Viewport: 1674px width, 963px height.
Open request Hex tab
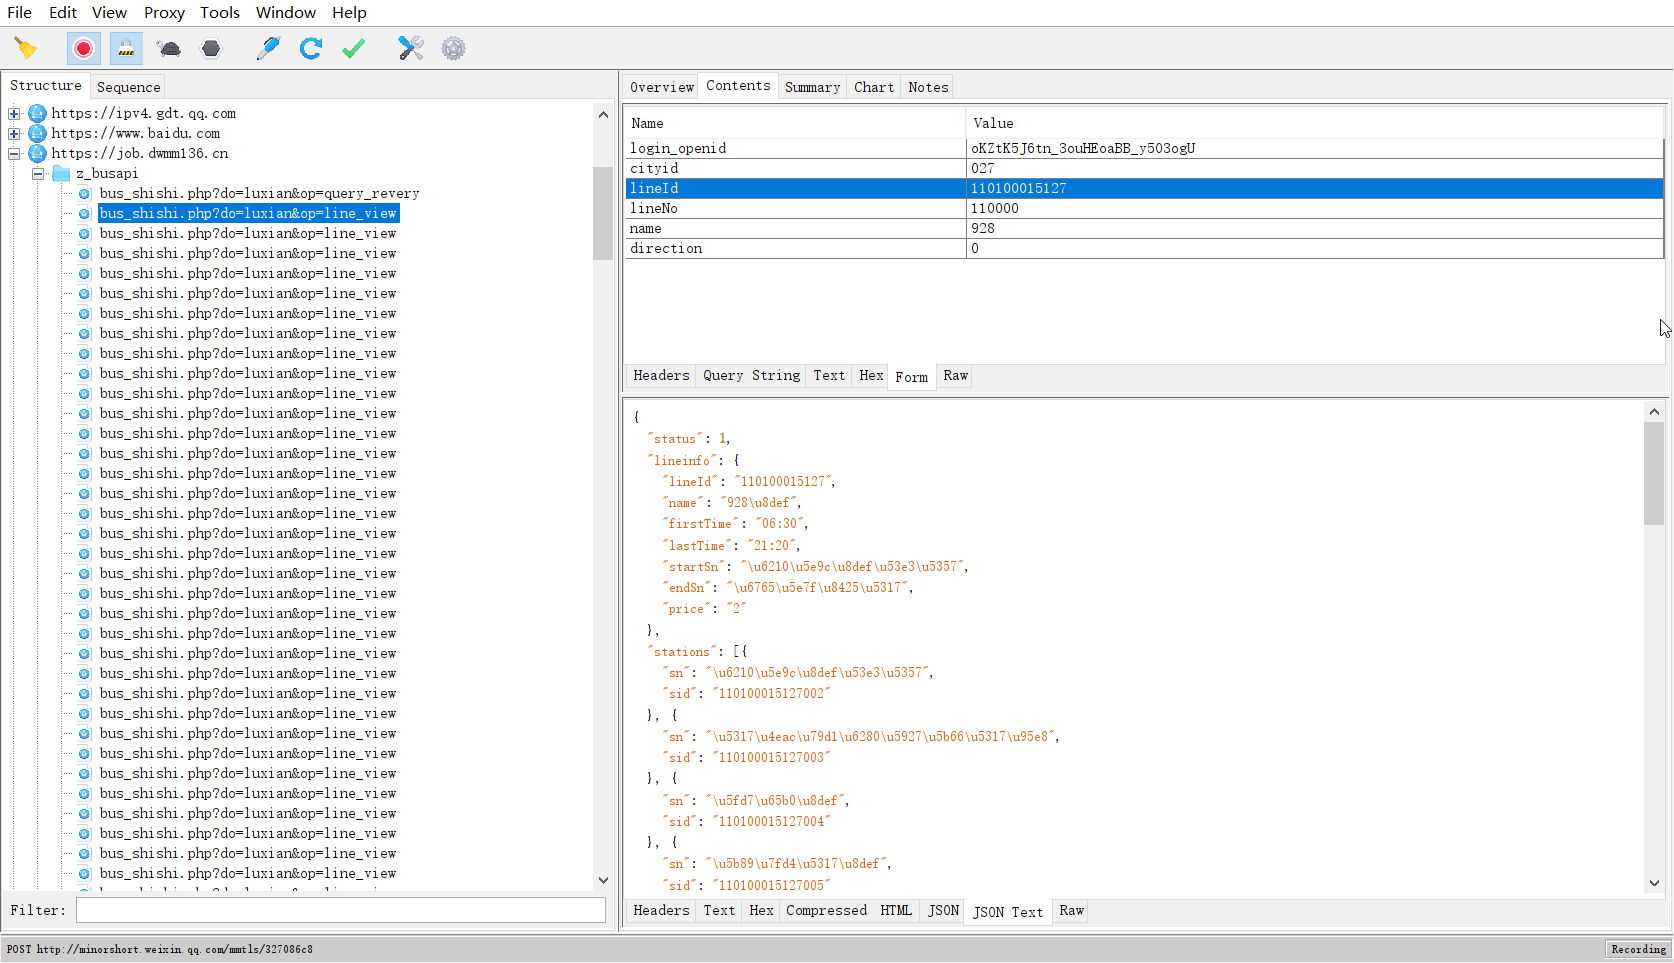[871, 376]
